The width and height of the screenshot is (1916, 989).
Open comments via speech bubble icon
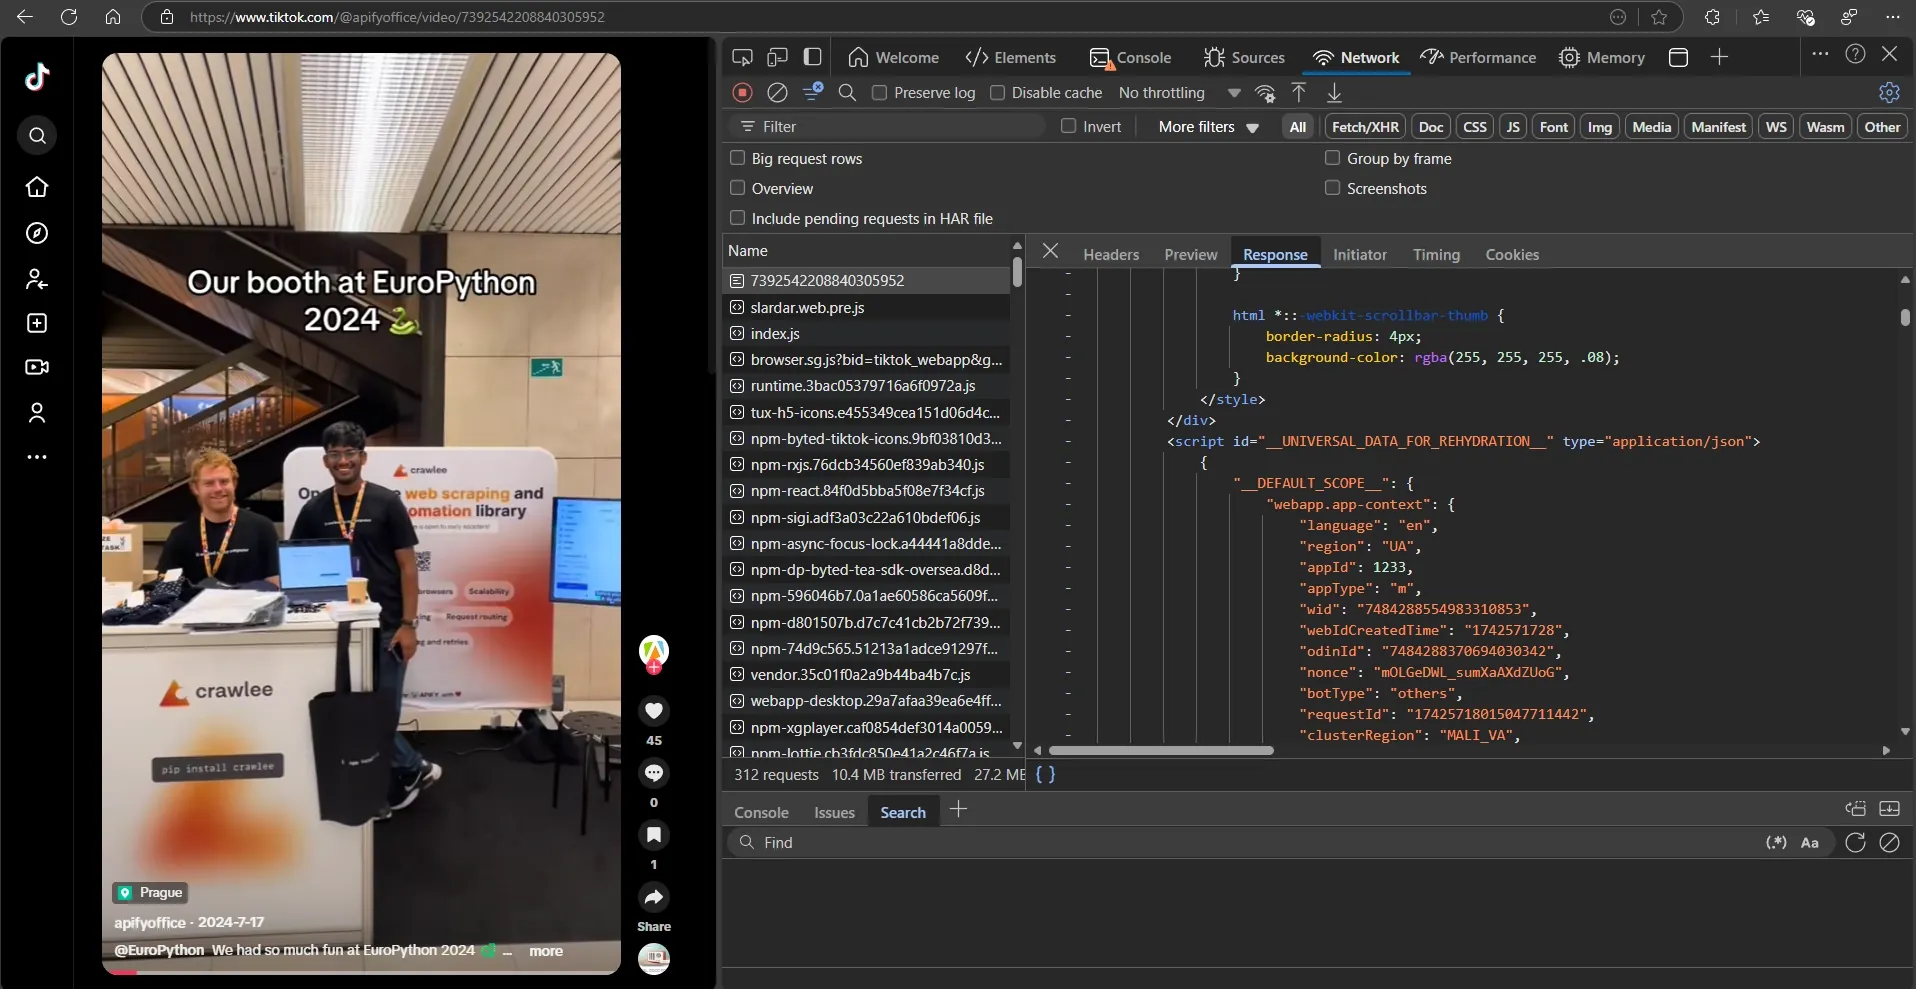tap(654, 773)
